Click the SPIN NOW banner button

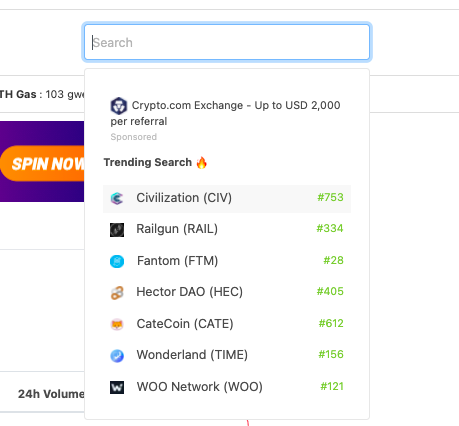pos(43,163)
